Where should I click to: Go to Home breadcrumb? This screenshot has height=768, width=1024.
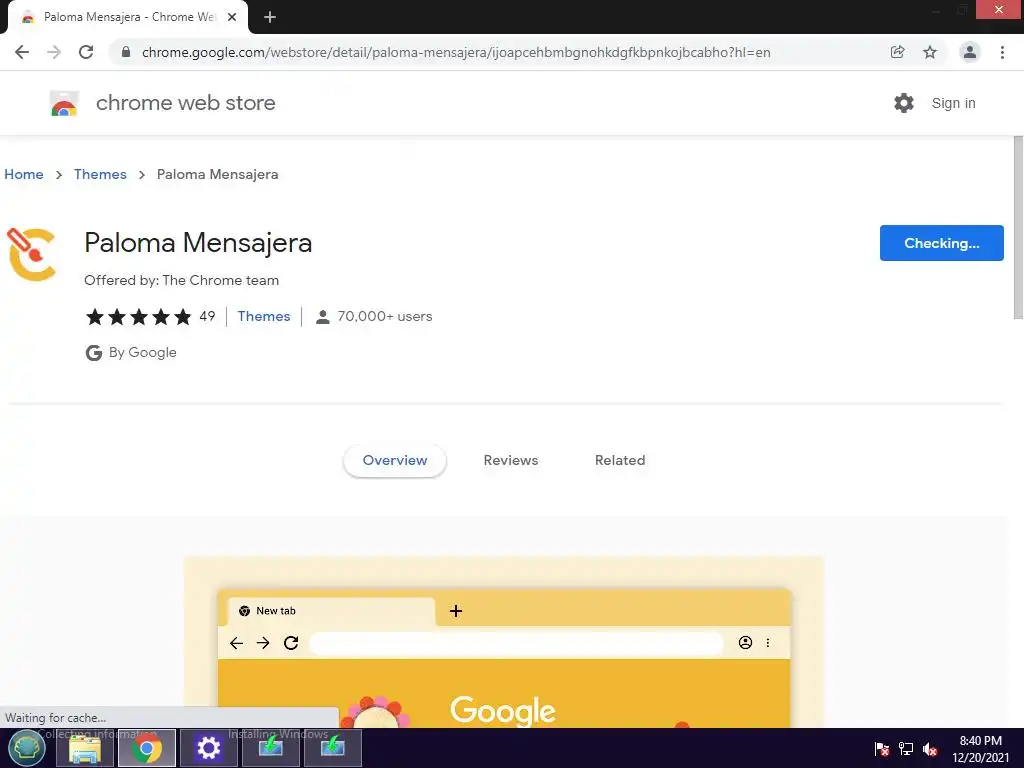(x=24, y=174)
